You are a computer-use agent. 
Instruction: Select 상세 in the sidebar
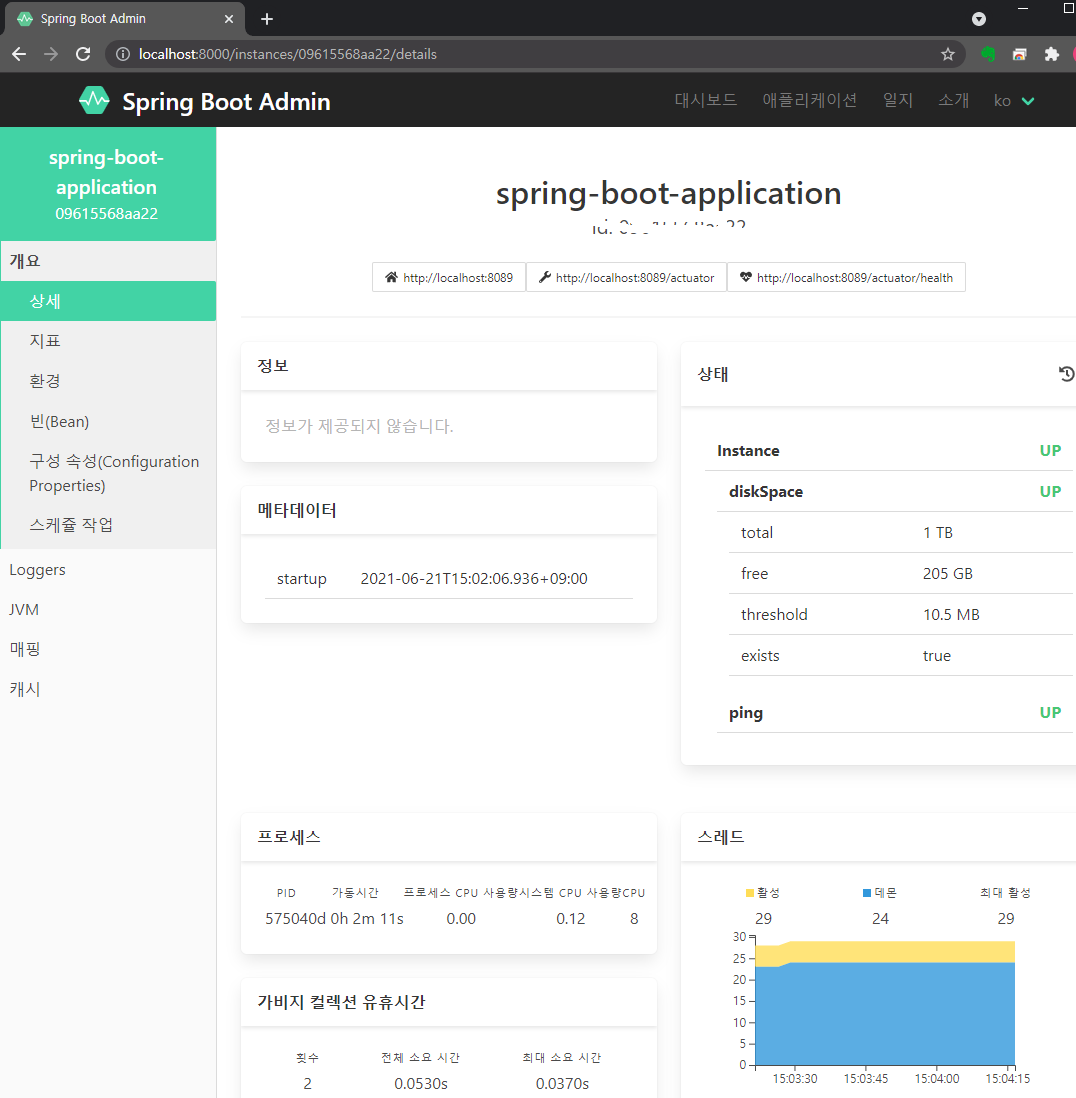(109, 301)
